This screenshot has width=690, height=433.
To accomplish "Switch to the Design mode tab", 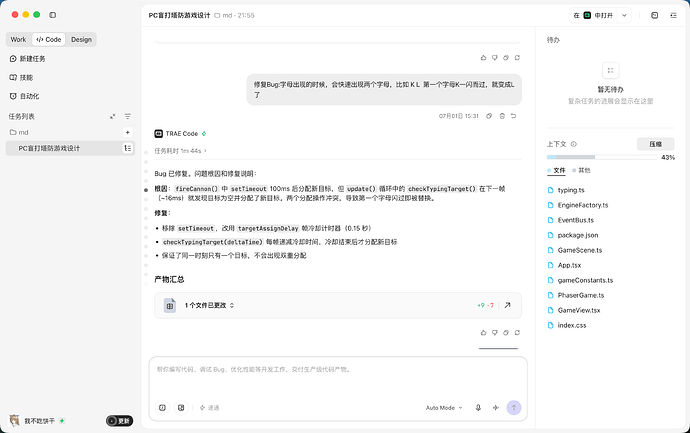I will pyautogui.click(x=81, y=40).
